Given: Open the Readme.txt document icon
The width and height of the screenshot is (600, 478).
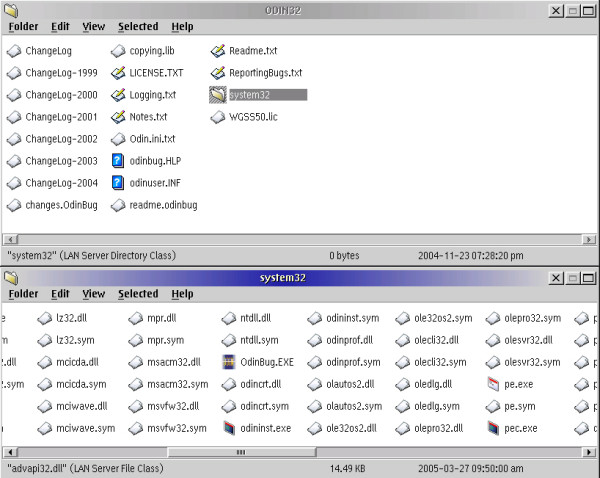Looking at the screenshot, I should (x=218, y=51).
